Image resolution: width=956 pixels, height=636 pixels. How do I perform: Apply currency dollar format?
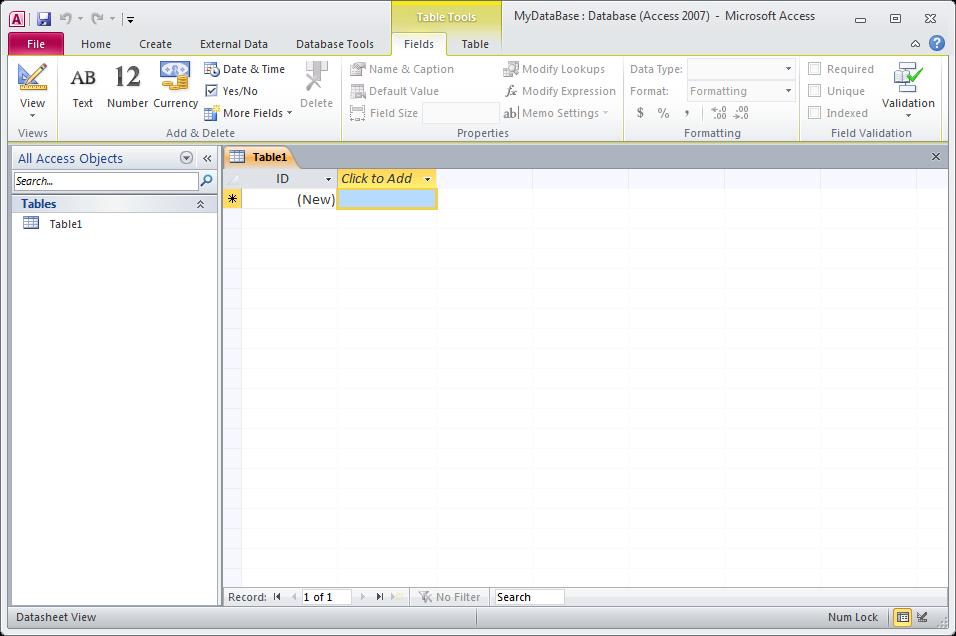(640, 113)
